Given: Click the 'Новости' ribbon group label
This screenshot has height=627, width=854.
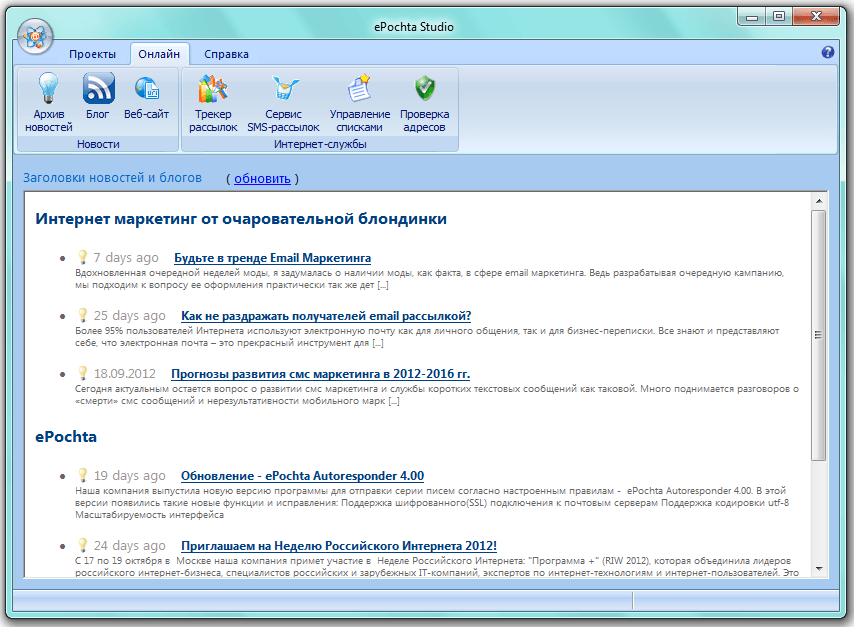Looking at the screenshot, I should coord(98,144).
